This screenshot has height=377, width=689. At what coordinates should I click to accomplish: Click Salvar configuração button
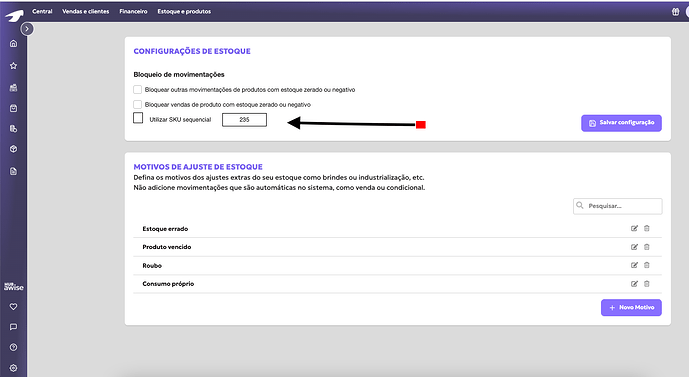[621, 123]
